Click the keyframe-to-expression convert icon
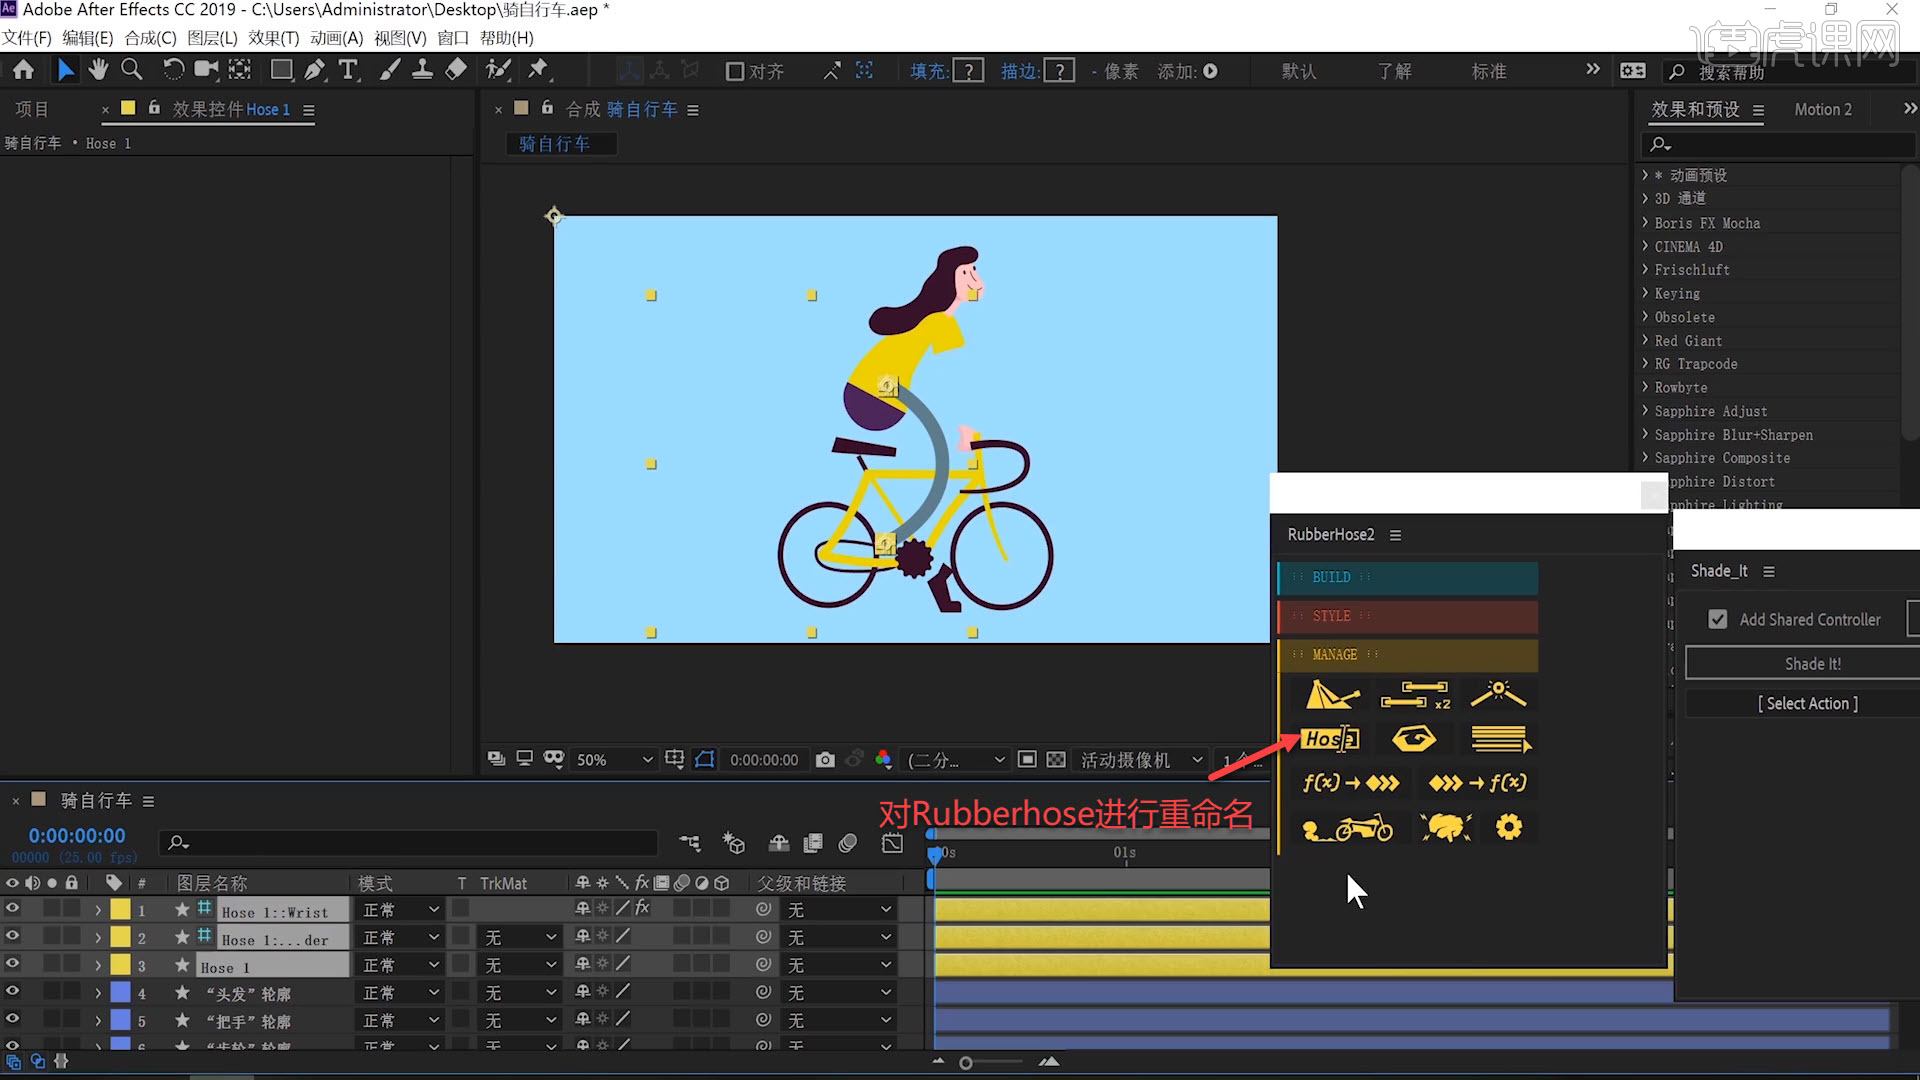This screenshot has width=1920, height=1080. click(1476, 782)
